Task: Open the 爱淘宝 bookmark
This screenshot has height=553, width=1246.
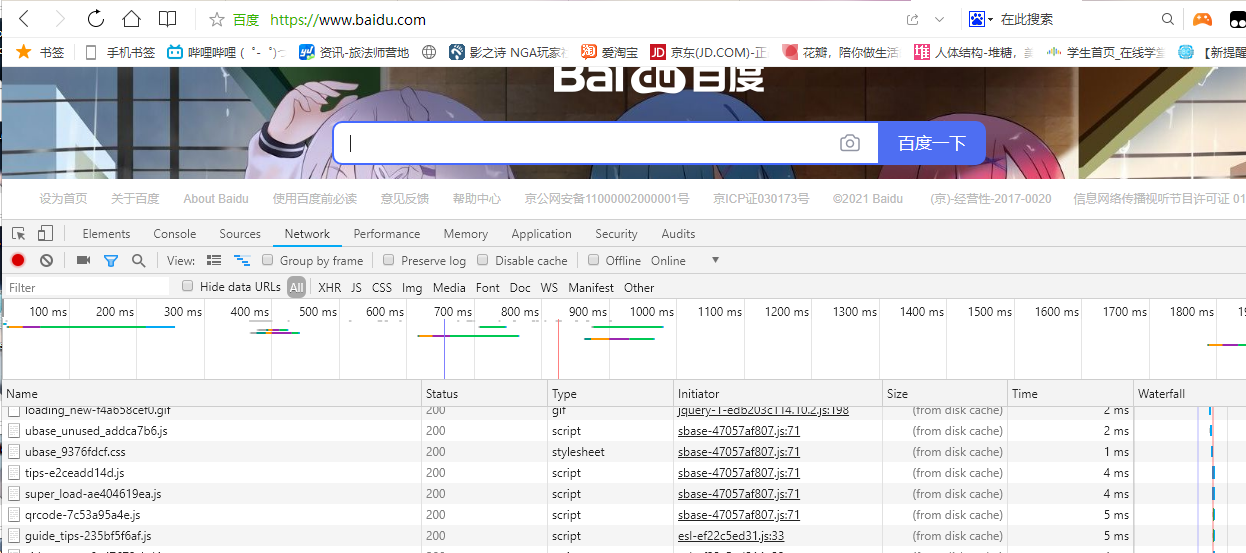Action: pos(610,52)
